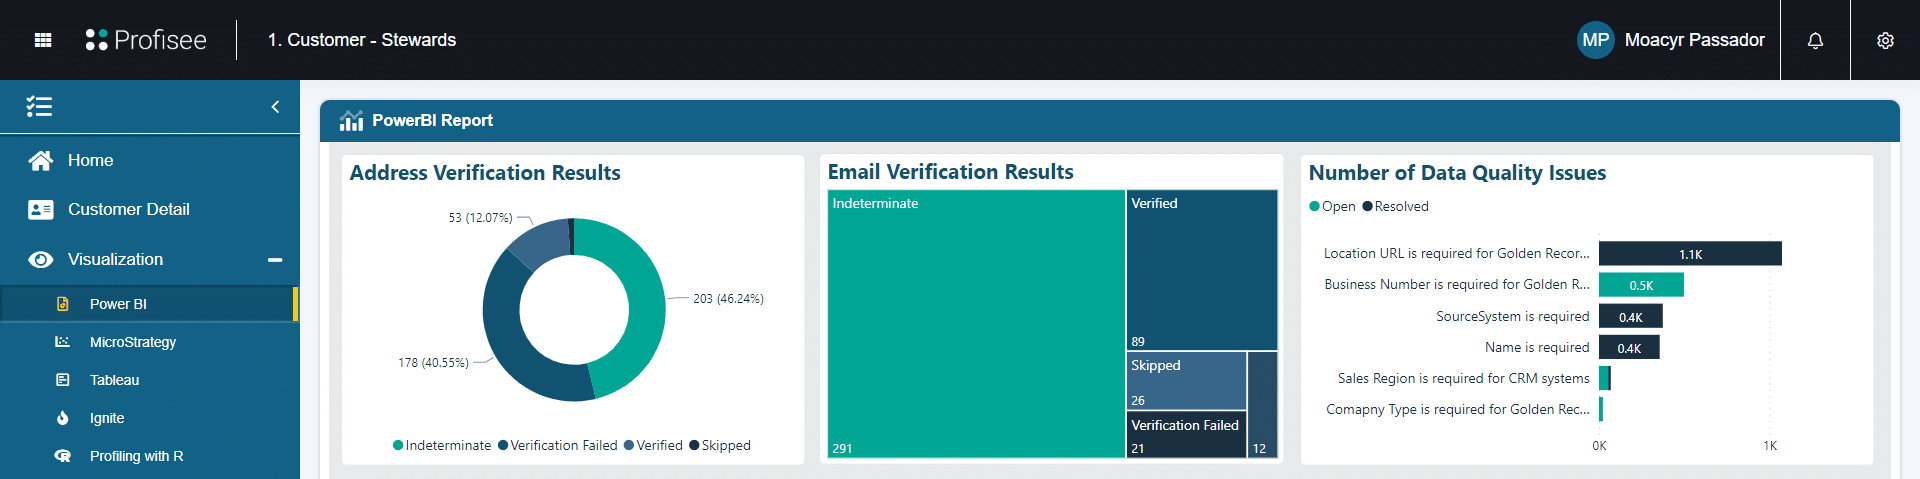Viewport: 1920px width, 479px height.
Task: Select Power BI menu item
Action: 148,304
